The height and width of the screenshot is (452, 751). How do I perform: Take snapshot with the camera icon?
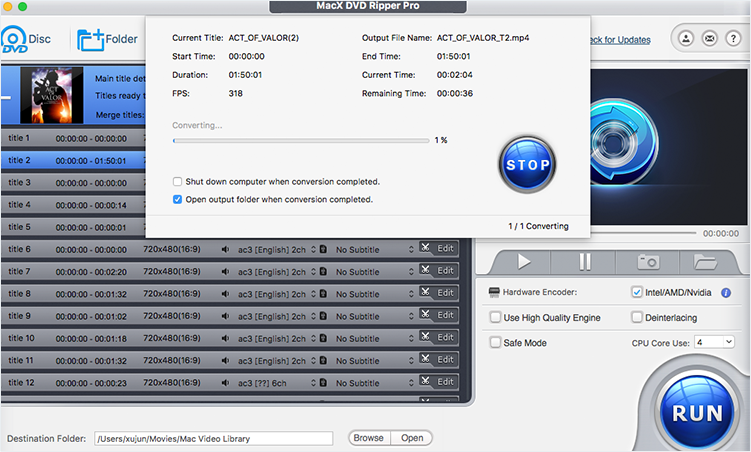click(648, 262)
